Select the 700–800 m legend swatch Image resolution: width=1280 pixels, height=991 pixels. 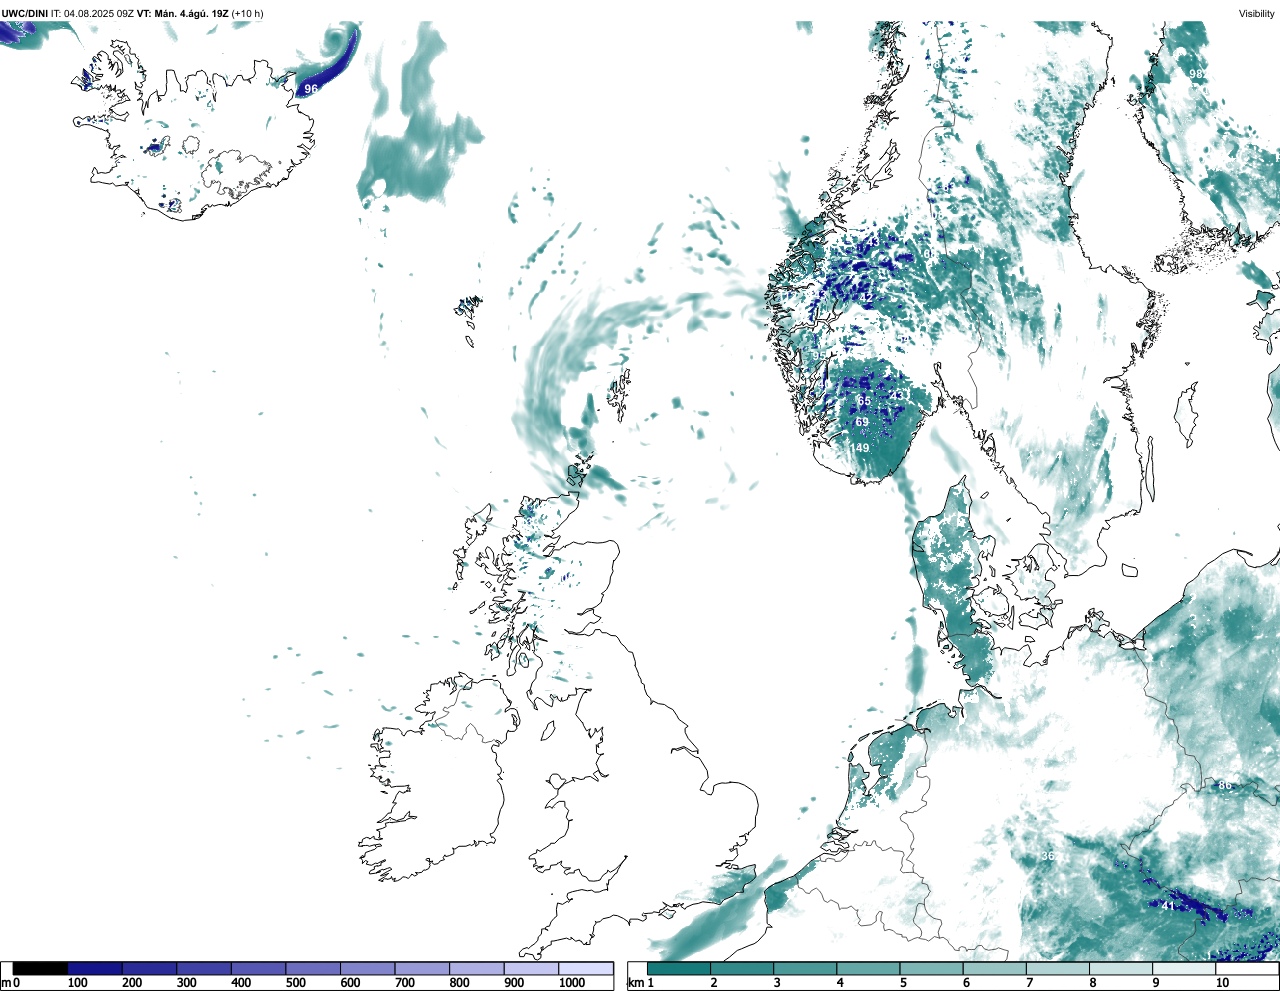[x=422, y=969]
